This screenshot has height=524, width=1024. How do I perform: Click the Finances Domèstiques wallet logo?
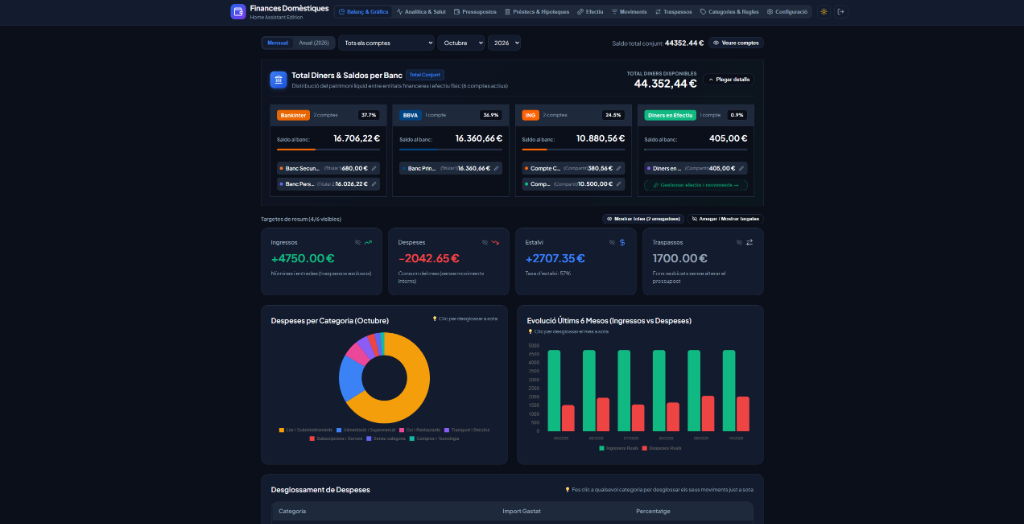click(x=238, y=12)
